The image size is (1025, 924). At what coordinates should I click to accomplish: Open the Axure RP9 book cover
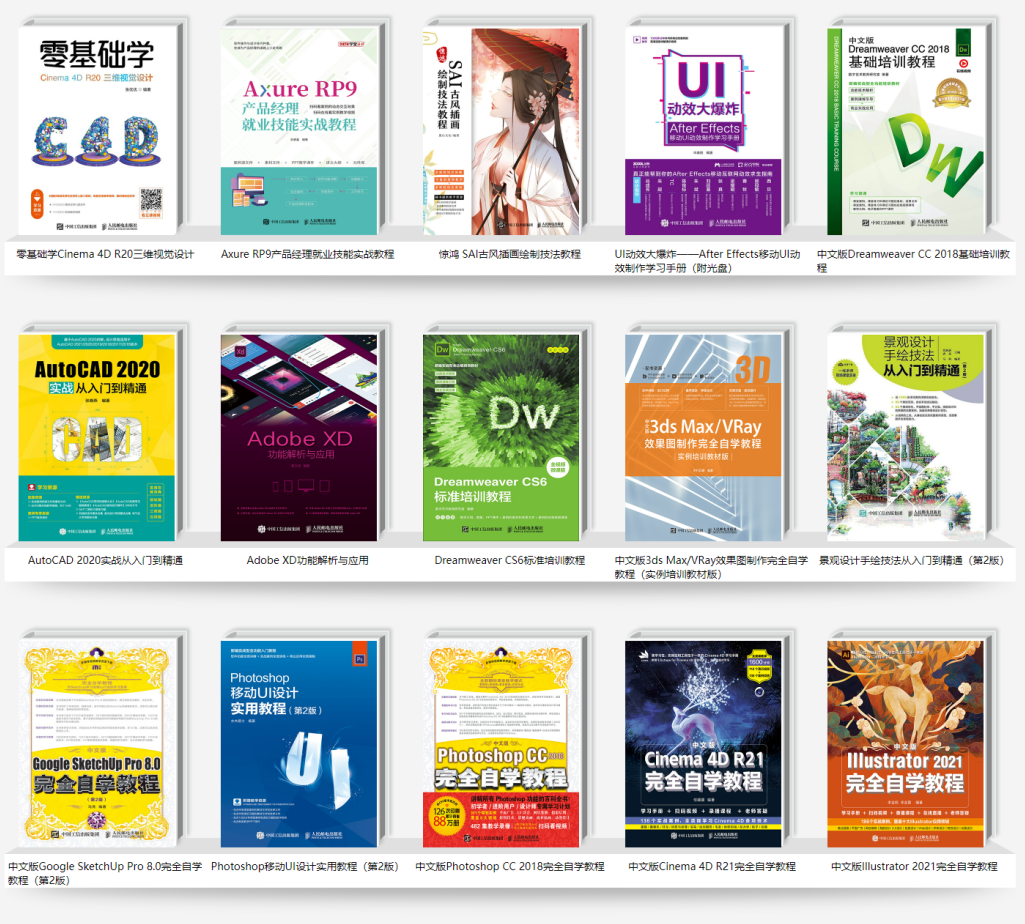299,131
